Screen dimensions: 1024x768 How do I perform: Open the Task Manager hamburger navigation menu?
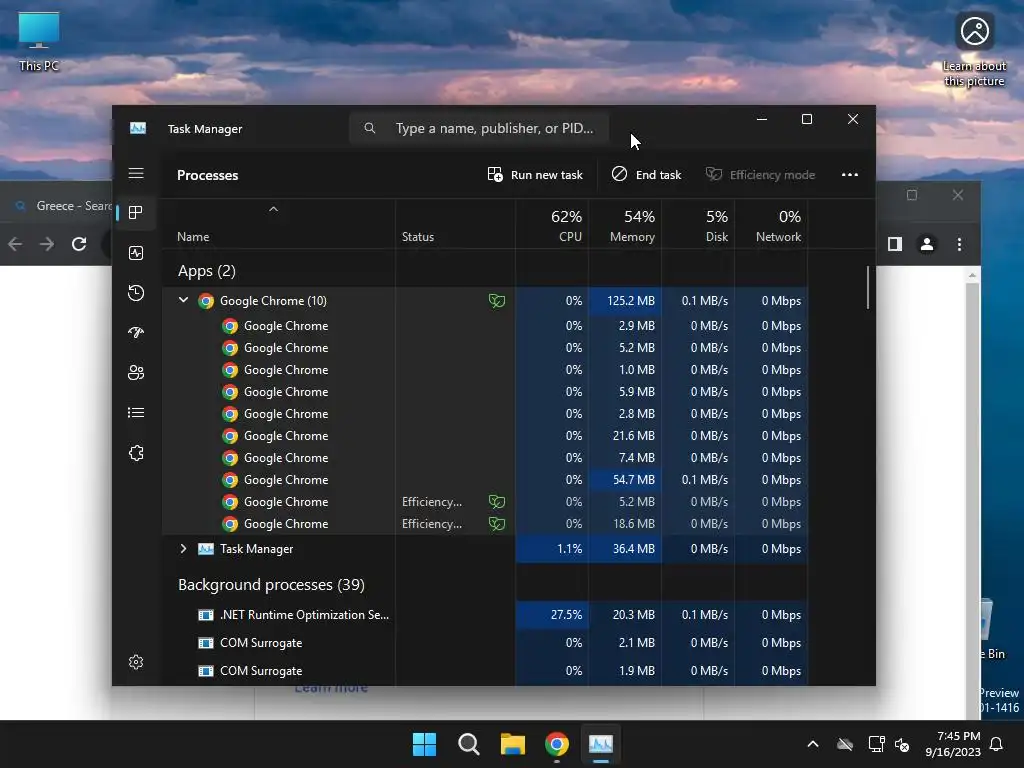point(136,173)
